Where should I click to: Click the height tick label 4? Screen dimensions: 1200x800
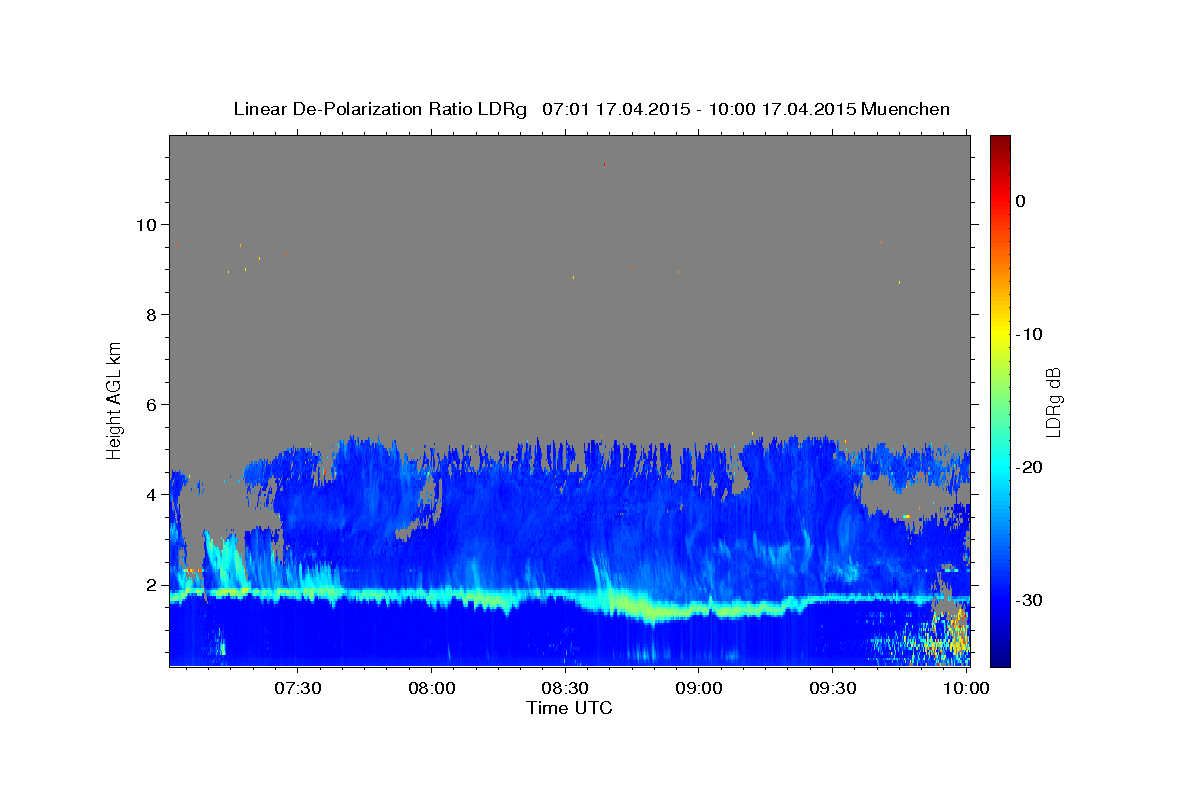click(x=152, y=495)
